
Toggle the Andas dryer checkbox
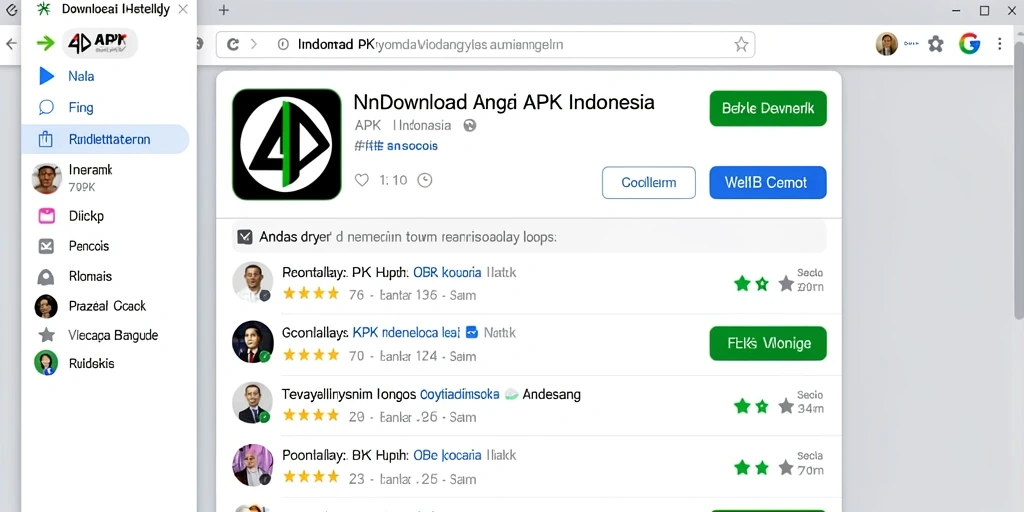pos(245,236)
